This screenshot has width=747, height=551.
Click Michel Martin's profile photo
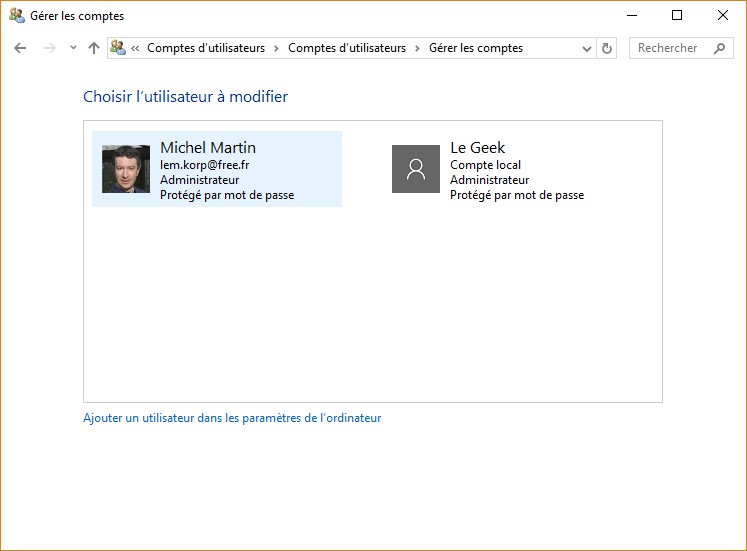point(126,169)
